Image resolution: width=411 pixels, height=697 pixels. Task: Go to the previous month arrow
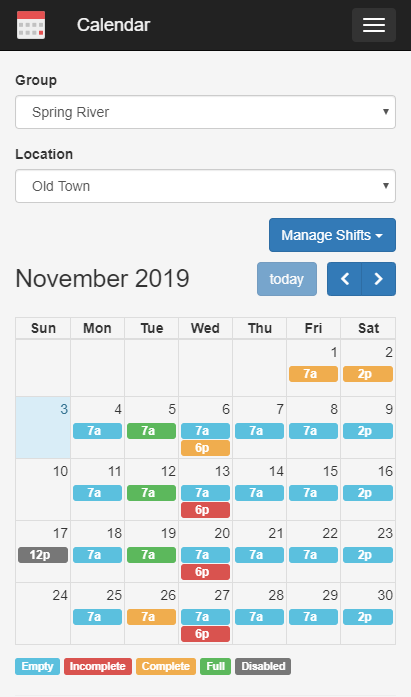(344, 279)
